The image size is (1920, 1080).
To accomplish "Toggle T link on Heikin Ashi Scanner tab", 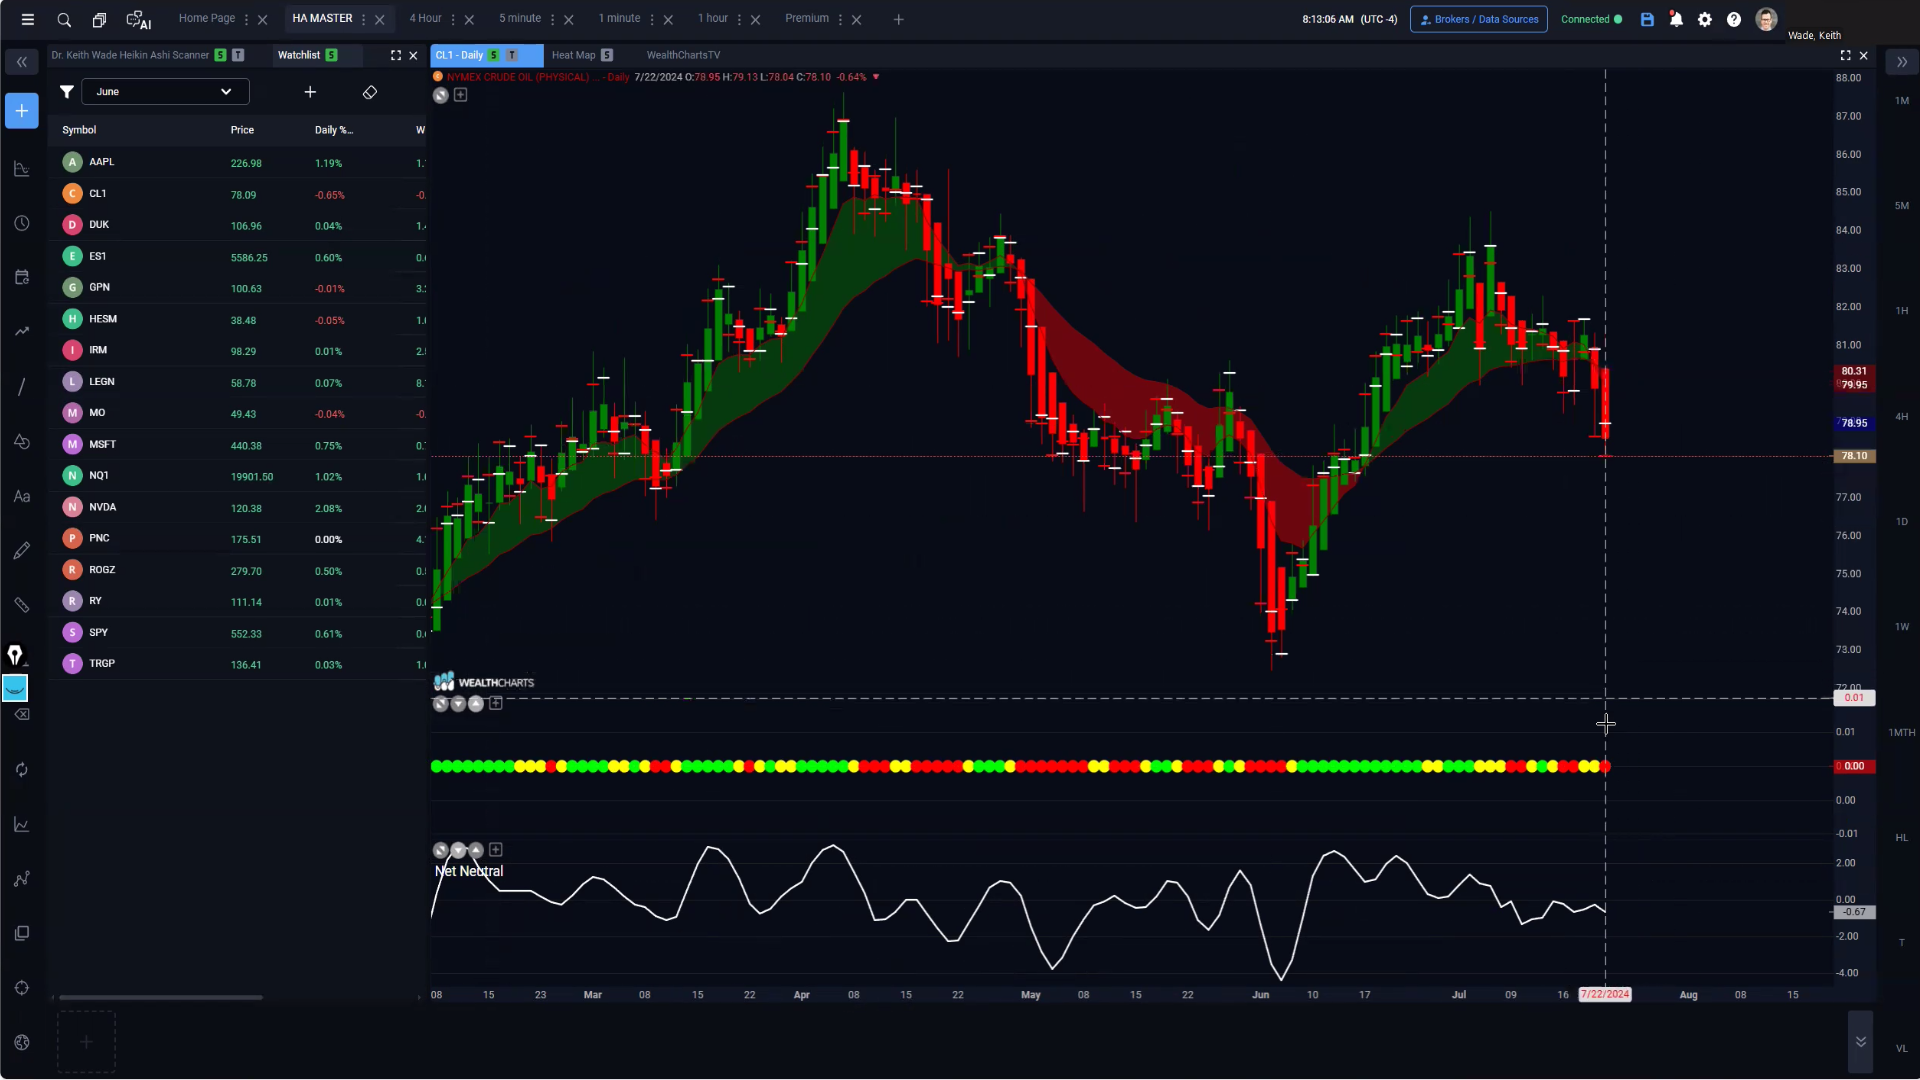I will 238,55.
